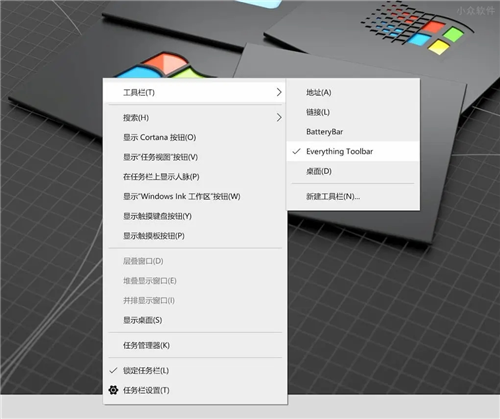This screenshot has height=419, width=500.
Task: Click the checkmark next to Everything Toolbar
Action: (296, 151)
